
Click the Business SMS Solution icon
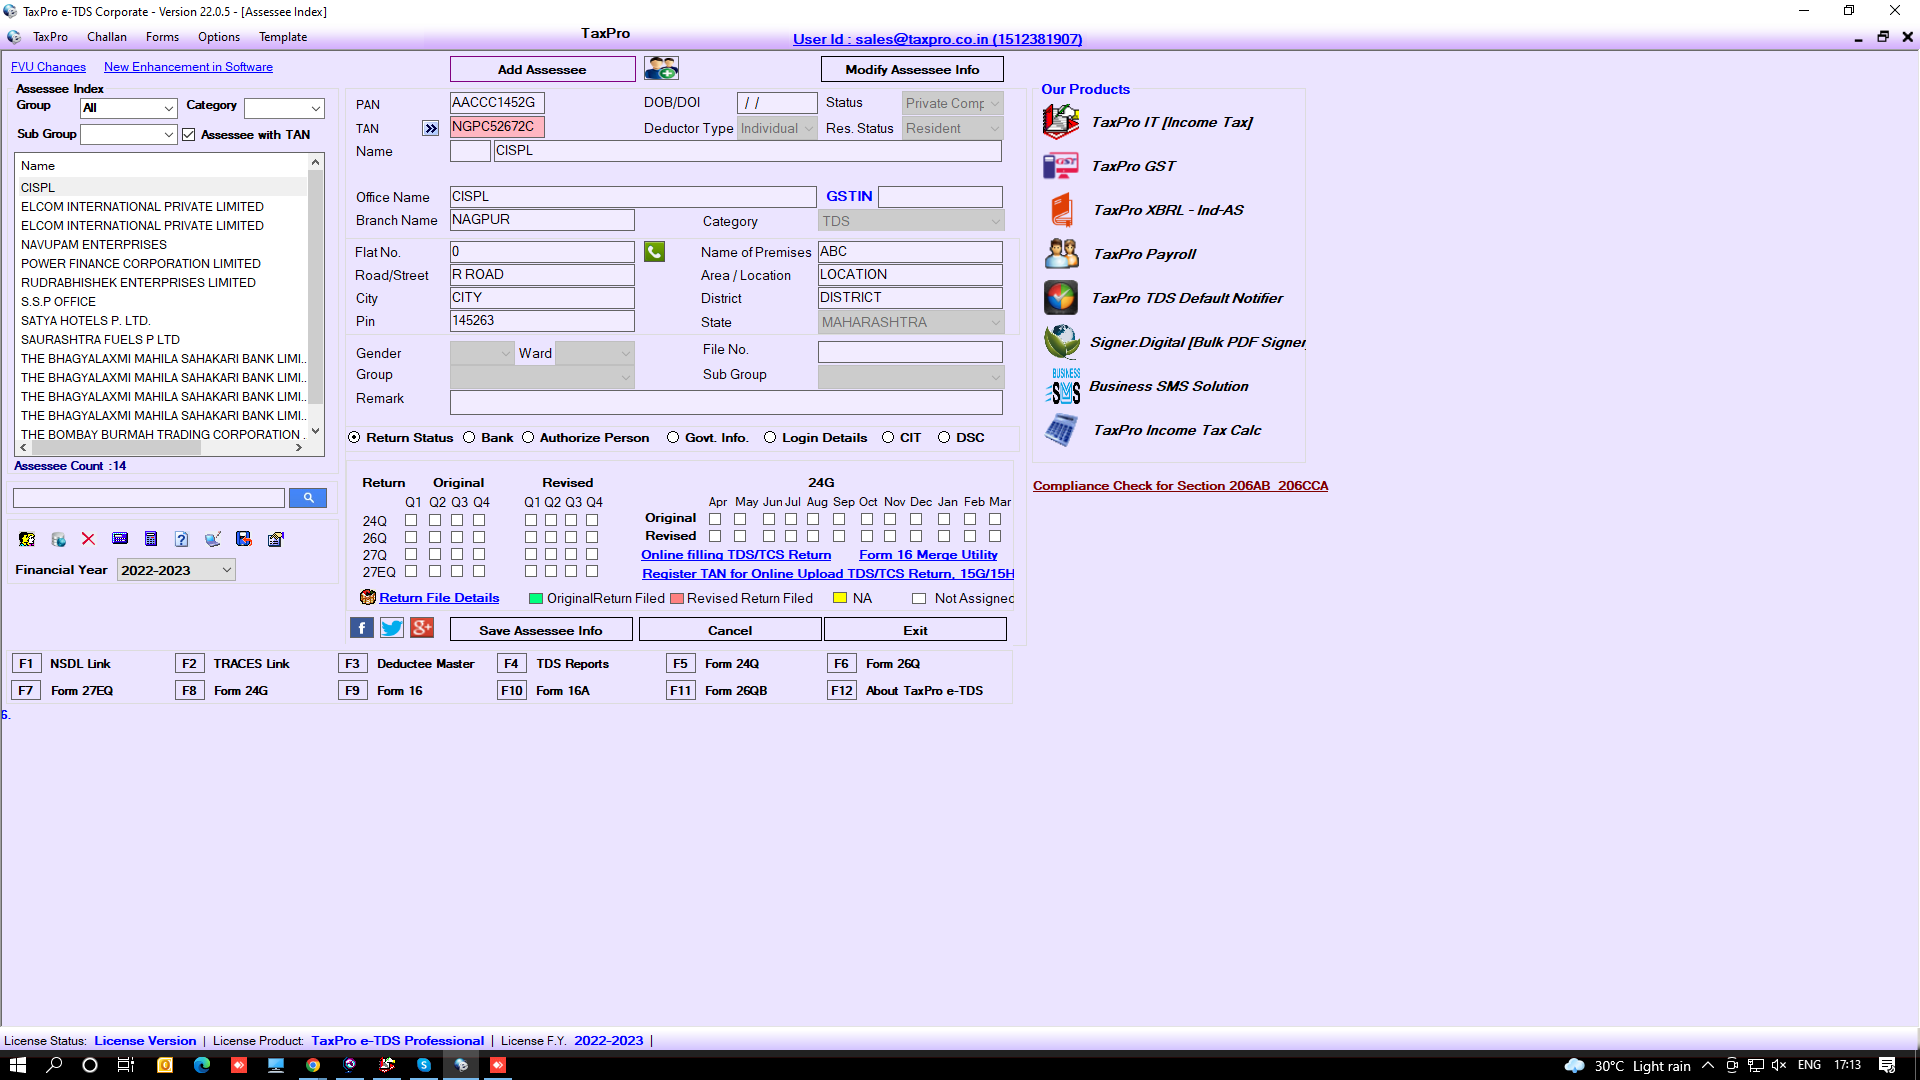coord(1063,386)
